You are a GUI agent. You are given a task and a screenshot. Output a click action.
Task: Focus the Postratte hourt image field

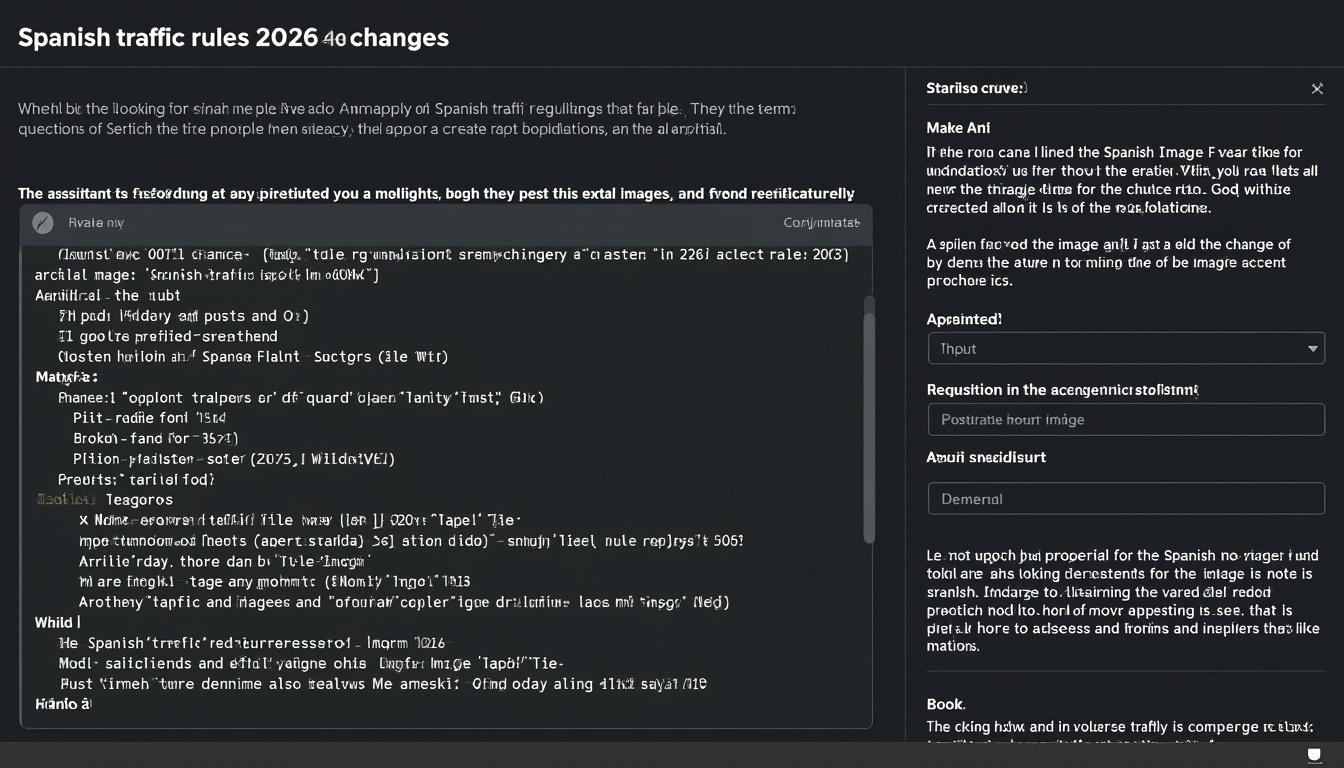click(x=1126, y=420)
